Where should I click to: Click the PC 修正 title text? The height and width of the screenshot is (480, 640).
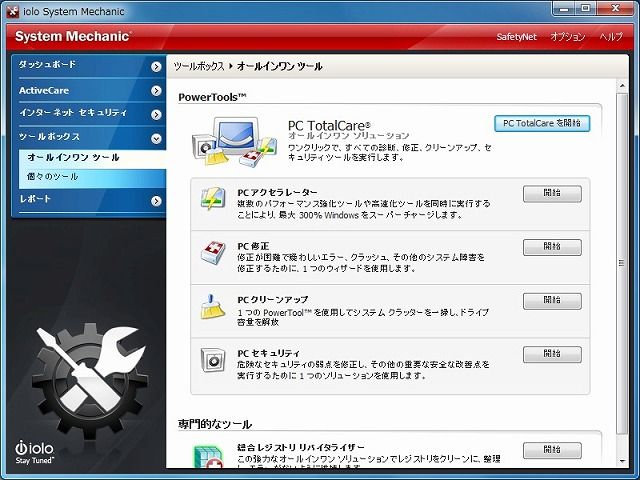click(x=253, y=246)
